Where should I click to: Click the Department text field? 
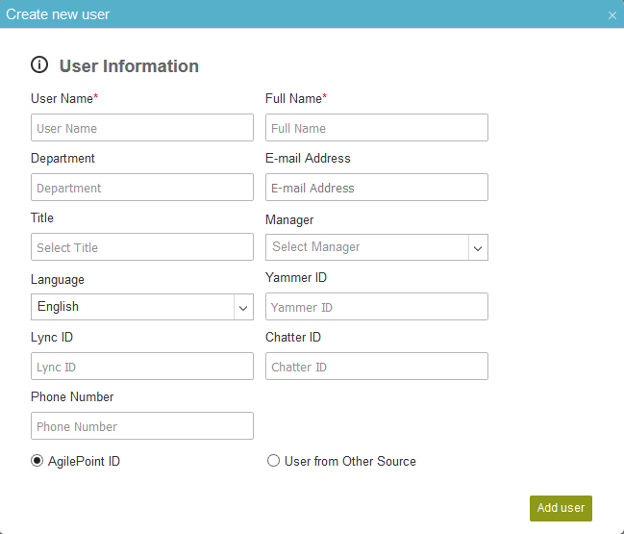coord(142,187)
